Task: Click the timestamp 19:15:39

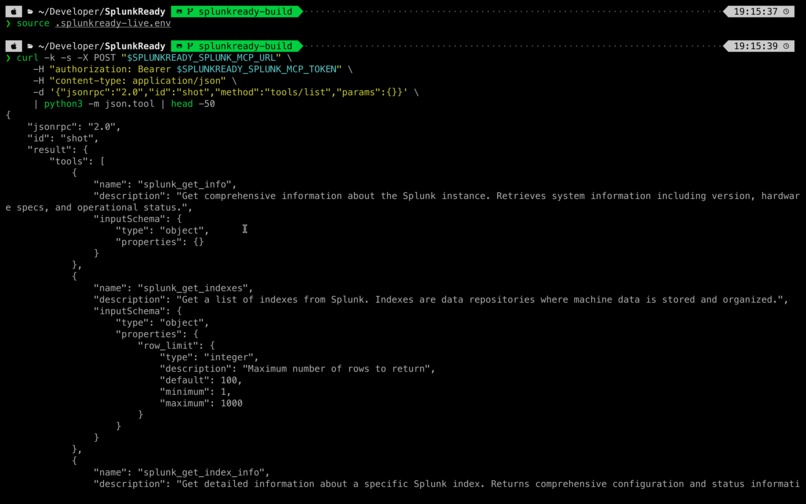Action: point(756,46)
